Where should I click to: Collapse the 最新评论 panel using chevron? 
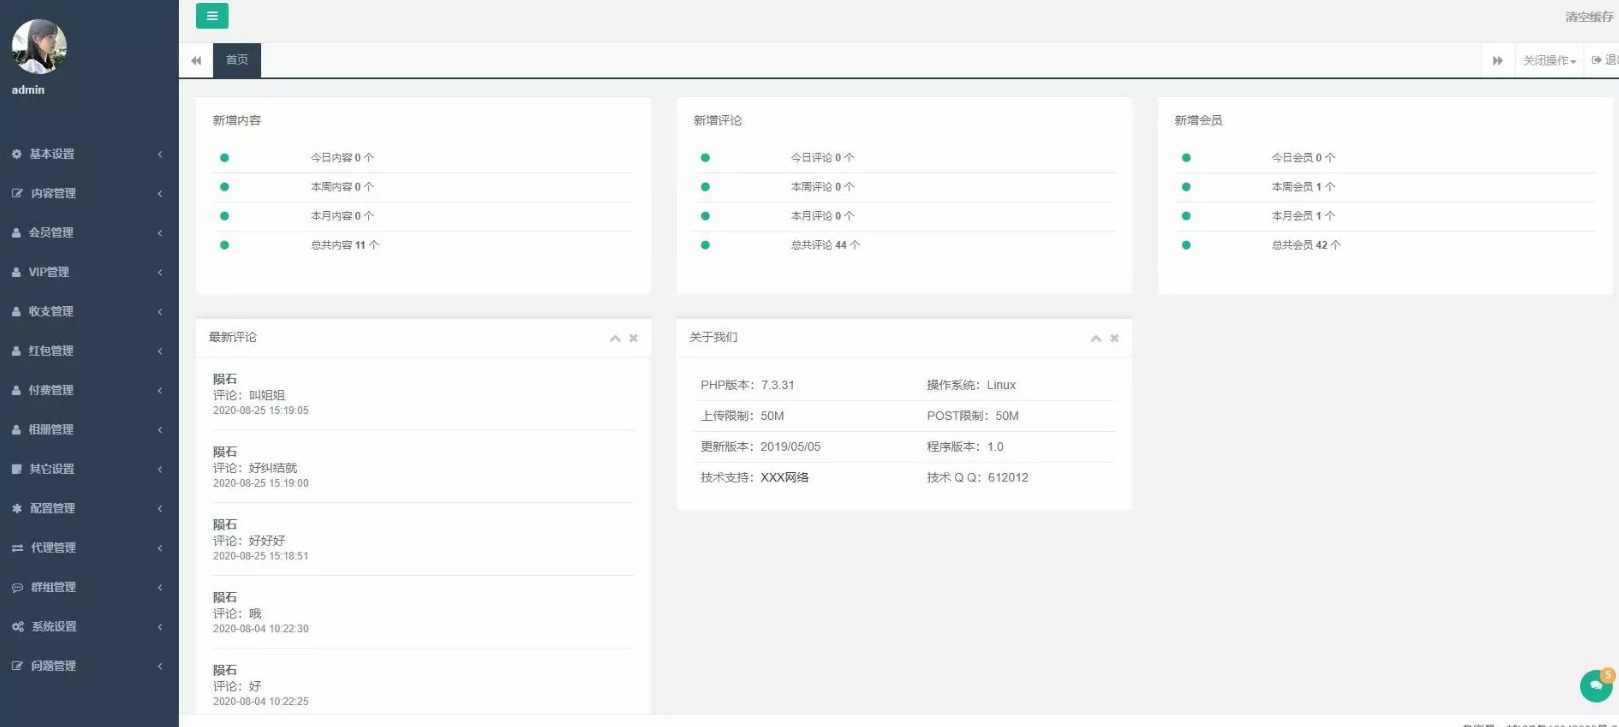pos(615,339)
